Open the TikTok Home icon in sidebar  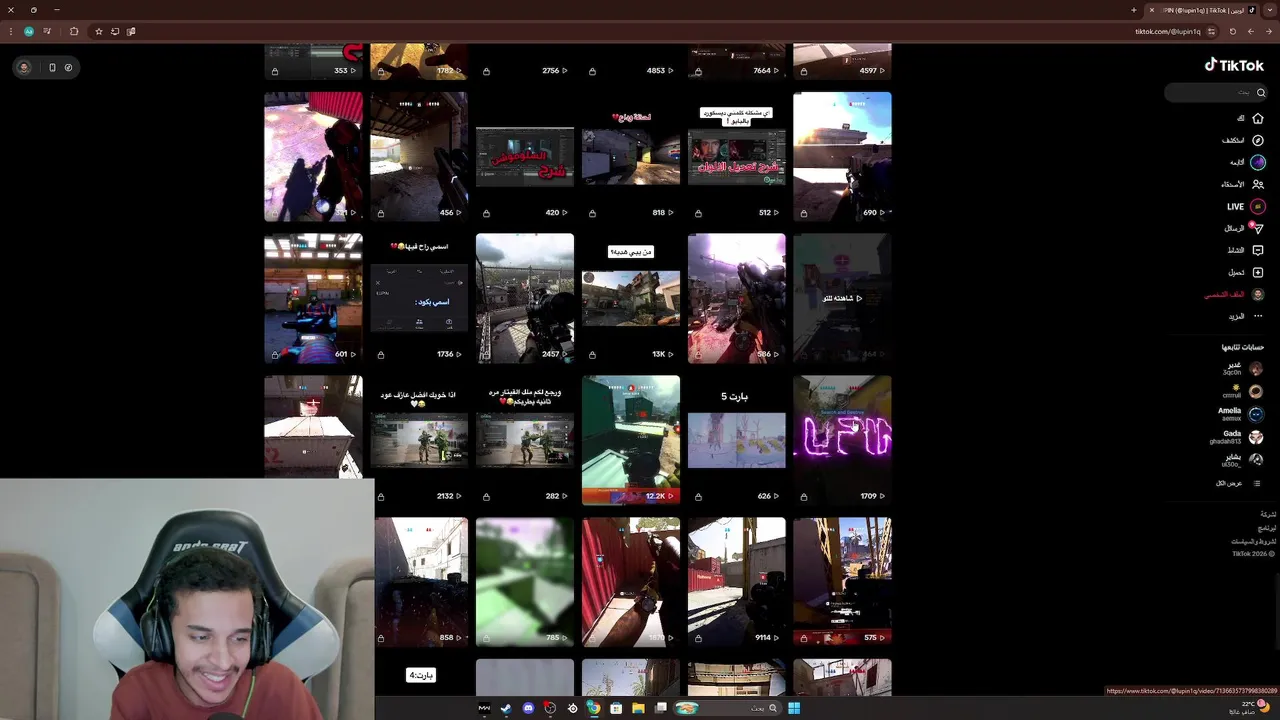click(1258, 118)
